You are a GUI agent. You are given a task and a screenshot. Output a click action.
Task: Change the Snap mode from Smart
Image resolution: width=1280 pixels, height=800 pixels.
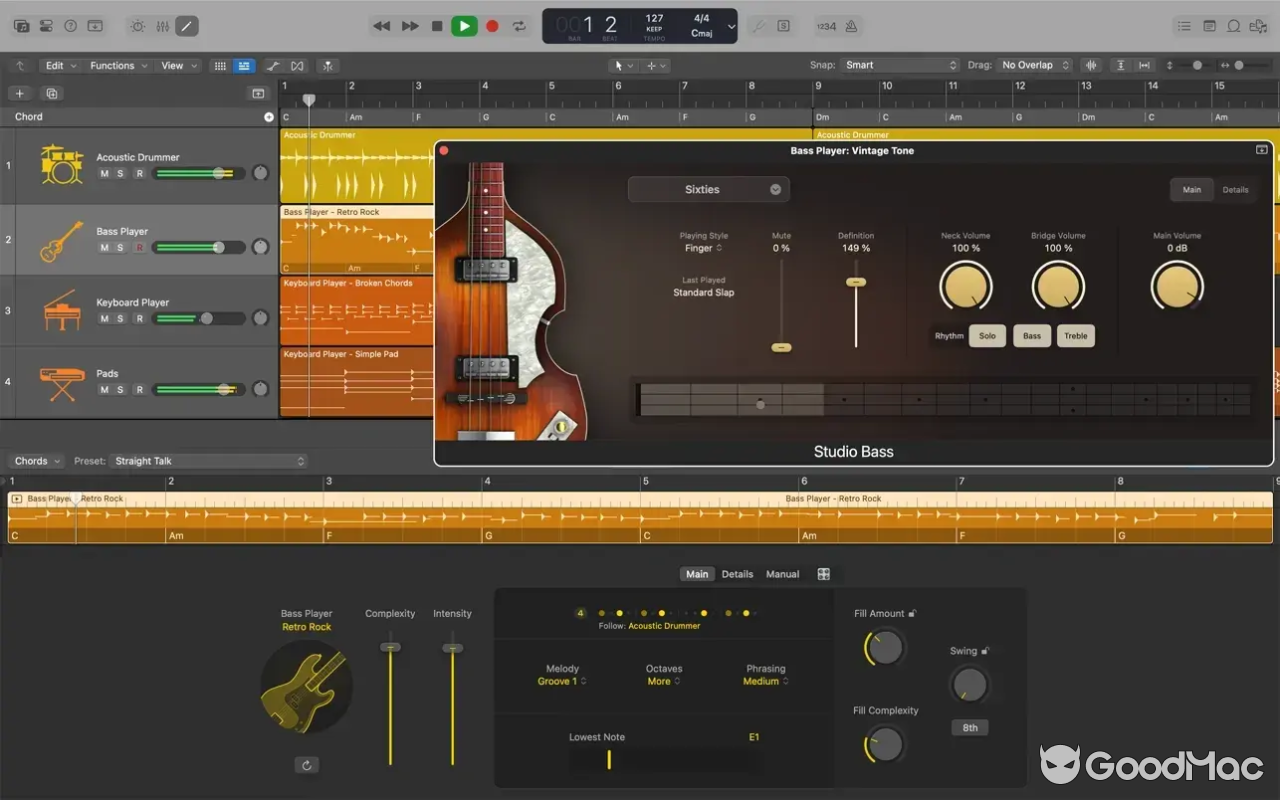[x=900, y=64]
